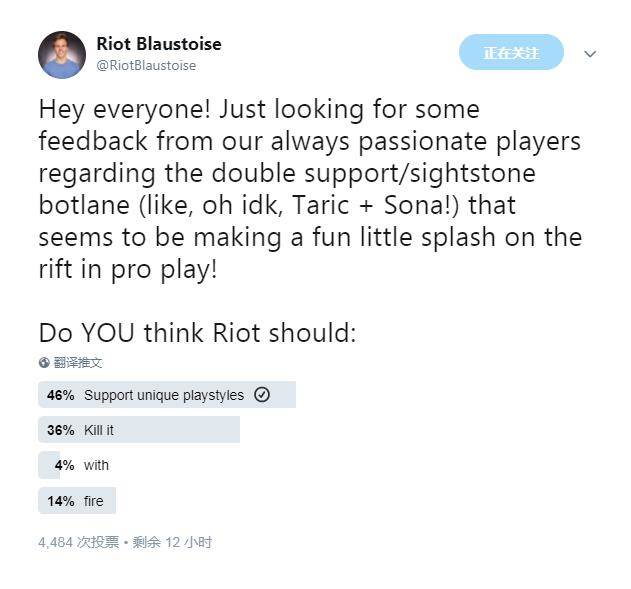This screenshot has width=631, height=589.
Task: Click the checkmark icon on the voted option
Action: [x=262, y=395]
